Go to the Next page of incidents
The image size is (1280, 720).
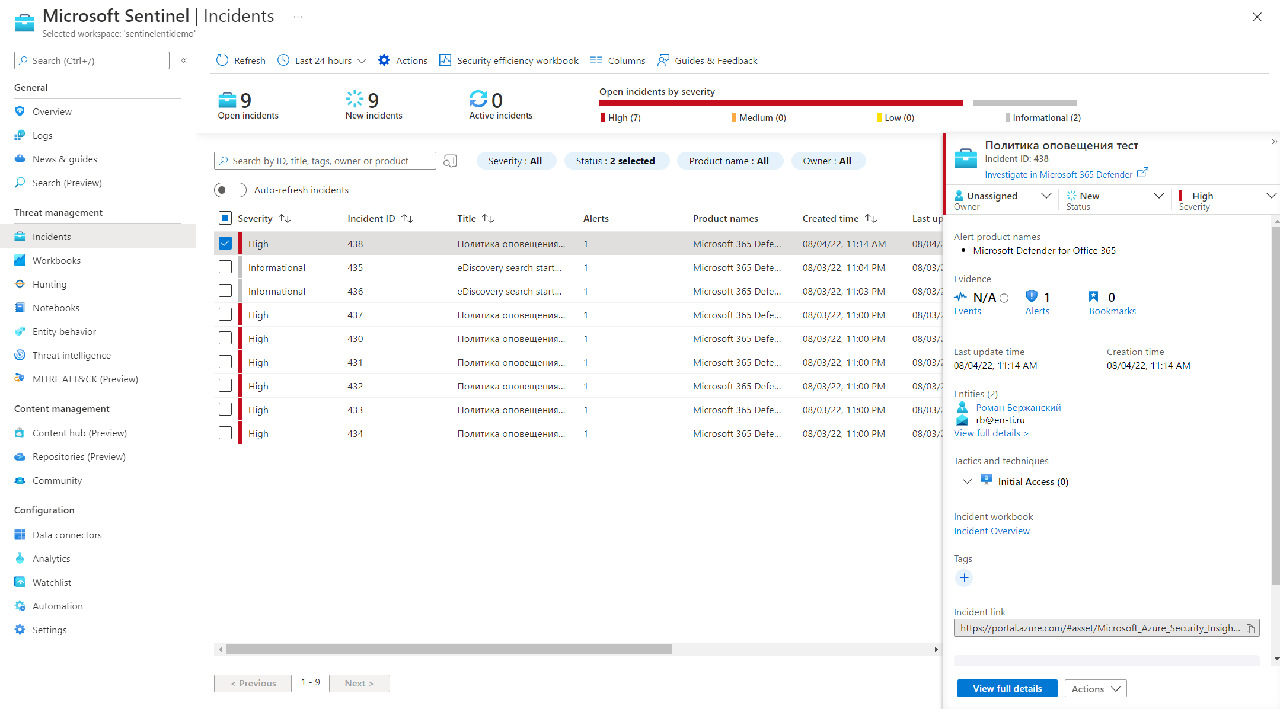click(x=359, y=683)
